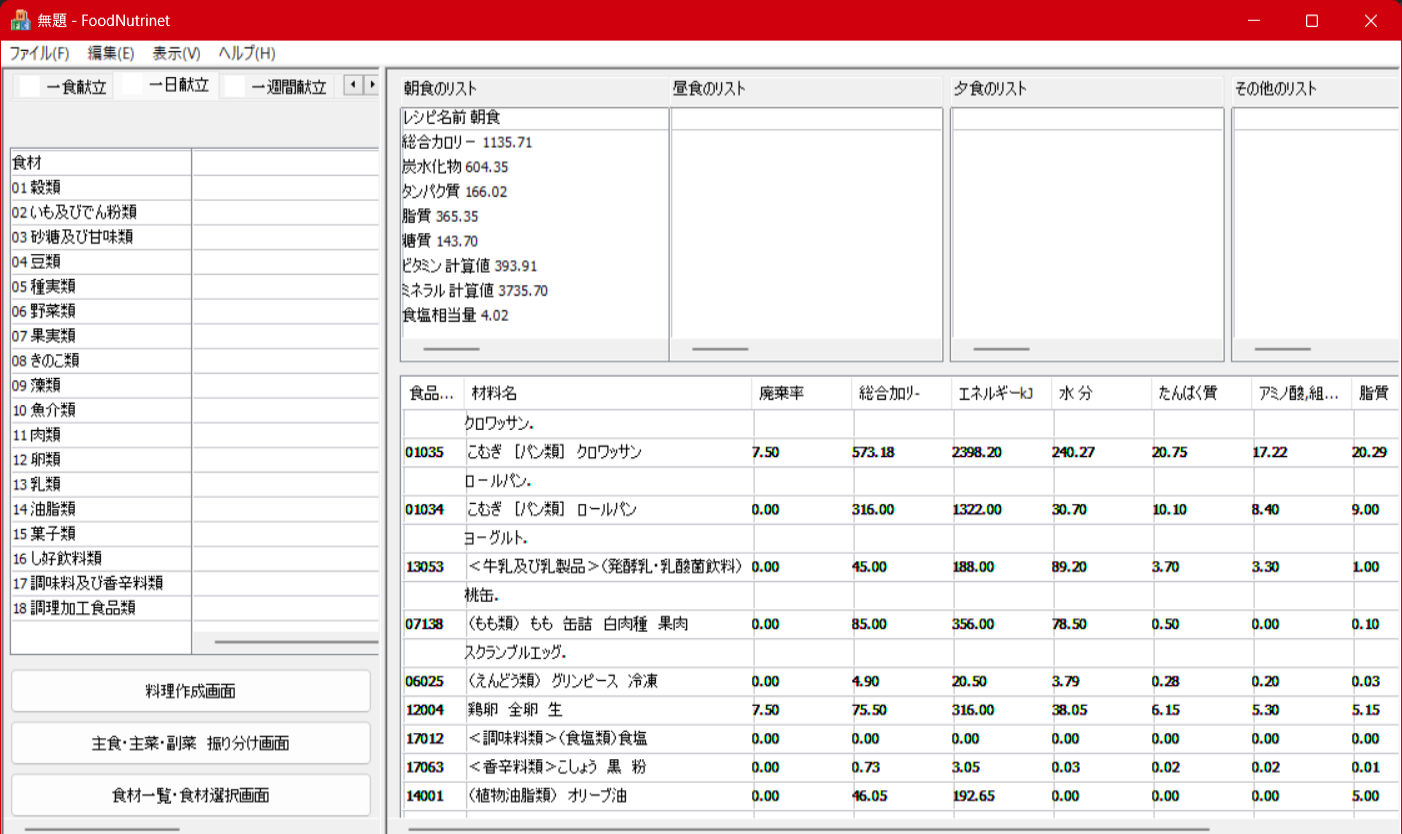Select the 09 藻類 category
The width and height of the screenshot is (1402, 834).
coord(101,385)
